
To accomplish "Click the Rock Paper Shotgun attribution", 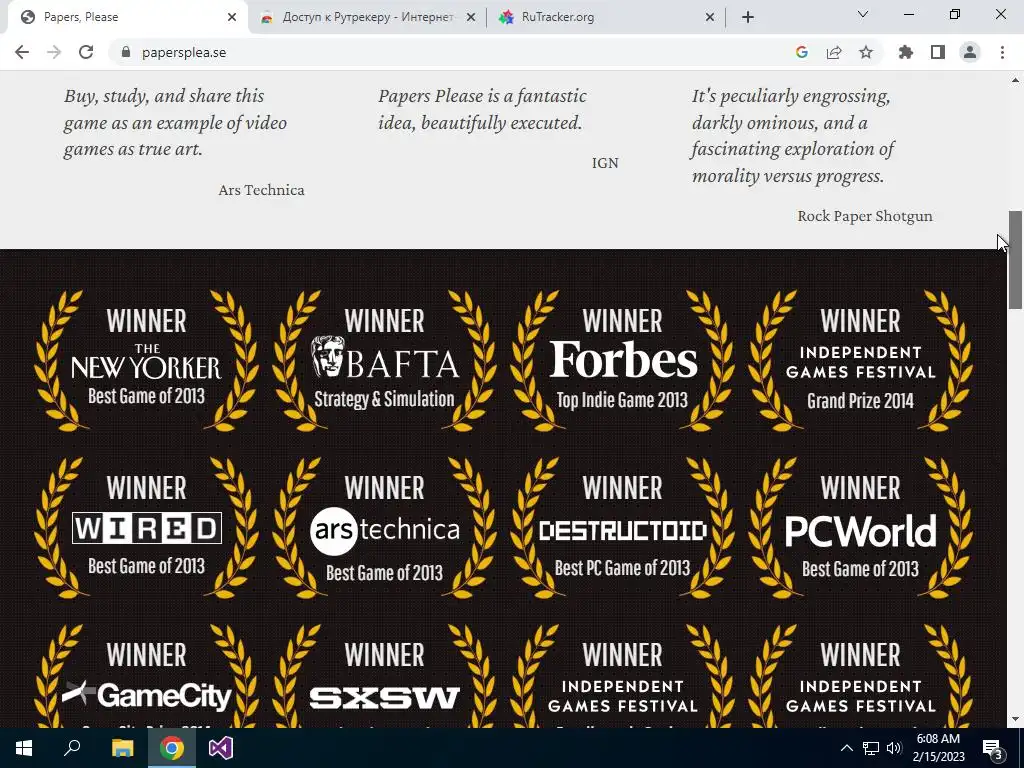I will (865, 216).
